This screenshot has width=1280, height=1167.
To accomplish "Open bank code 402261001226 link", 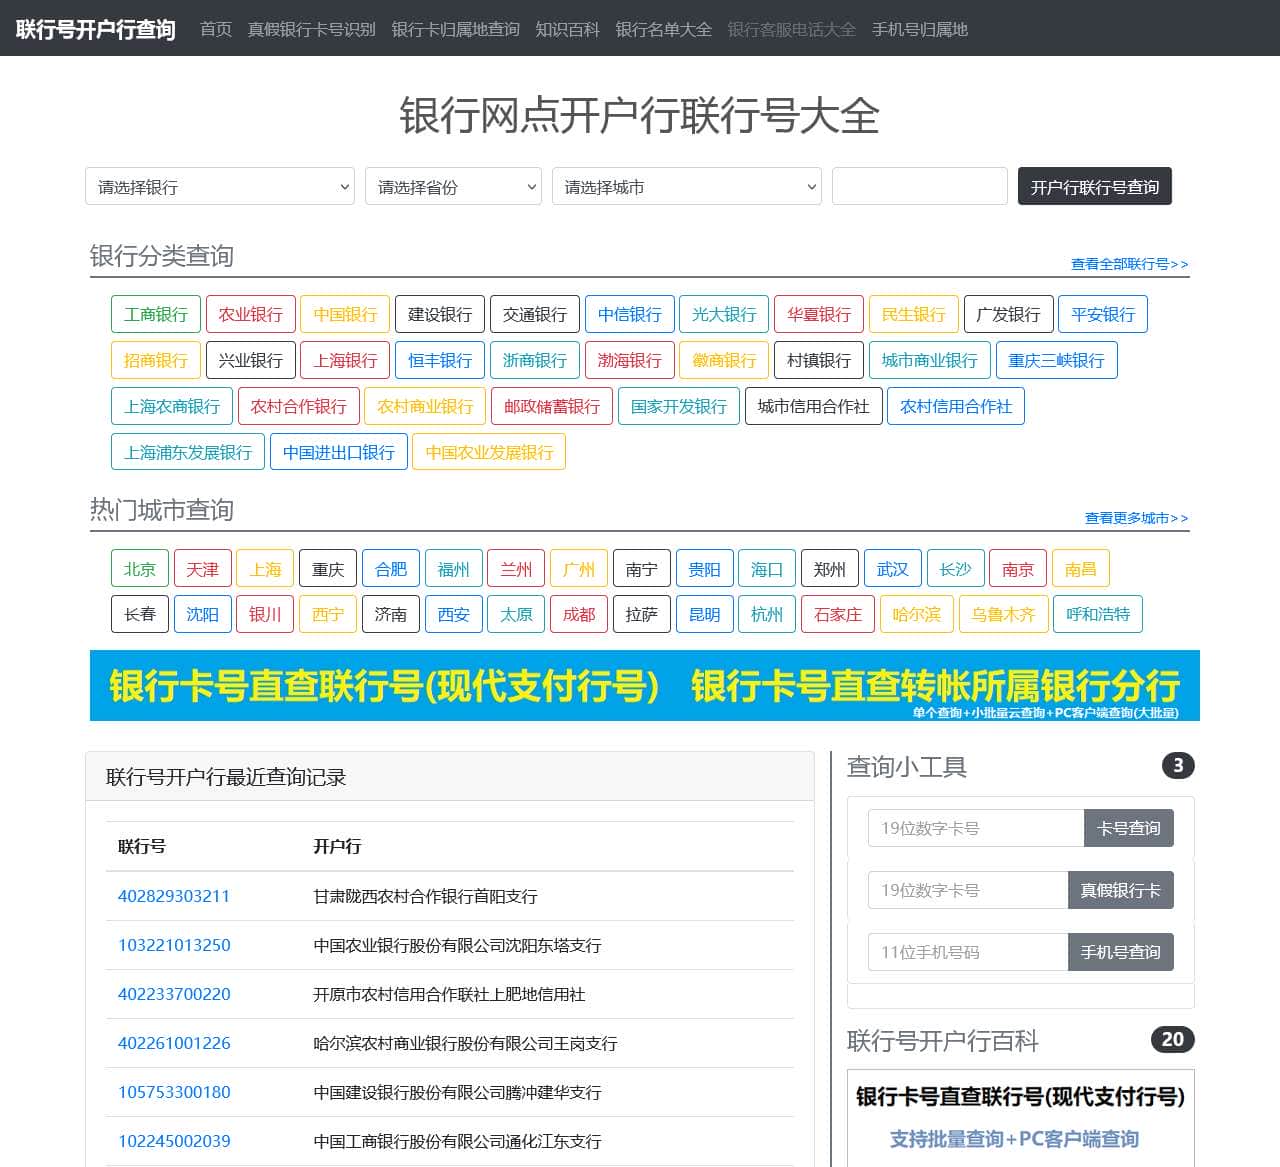I will (x=174, y=1043).
